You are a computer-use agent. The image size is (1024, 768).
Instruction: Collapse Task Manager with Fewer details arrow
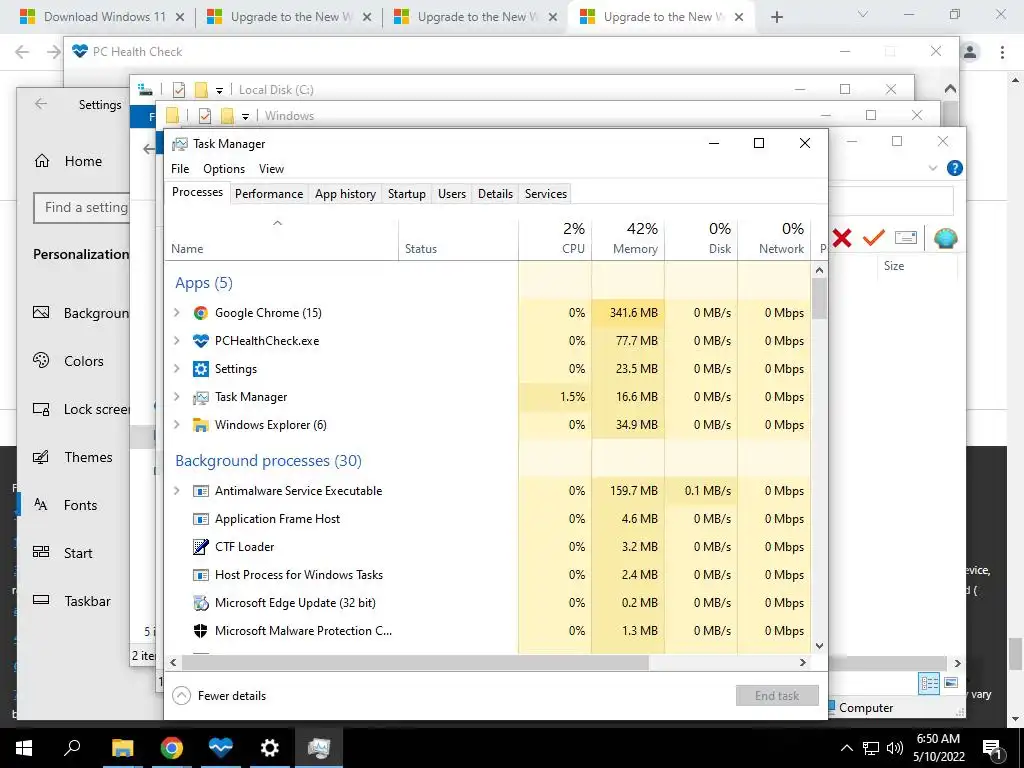tap(181, 696)
